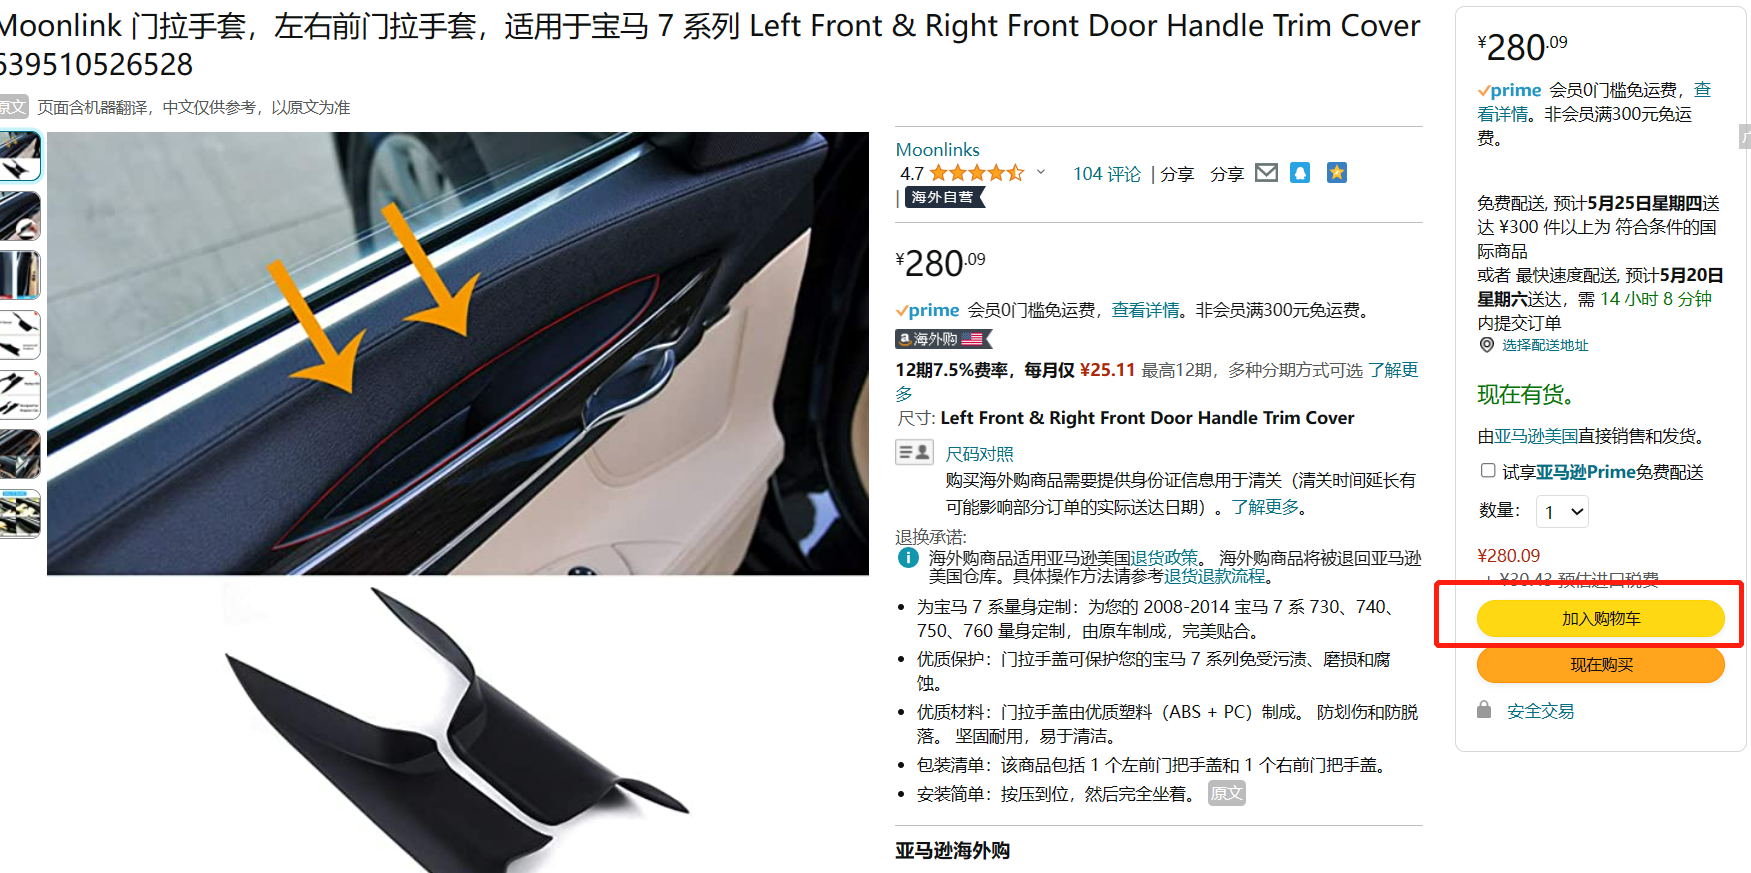Click the 加入购物车 add-to-cart button
Screen dimensions: 1751x873
click(x=1601, y=619)
